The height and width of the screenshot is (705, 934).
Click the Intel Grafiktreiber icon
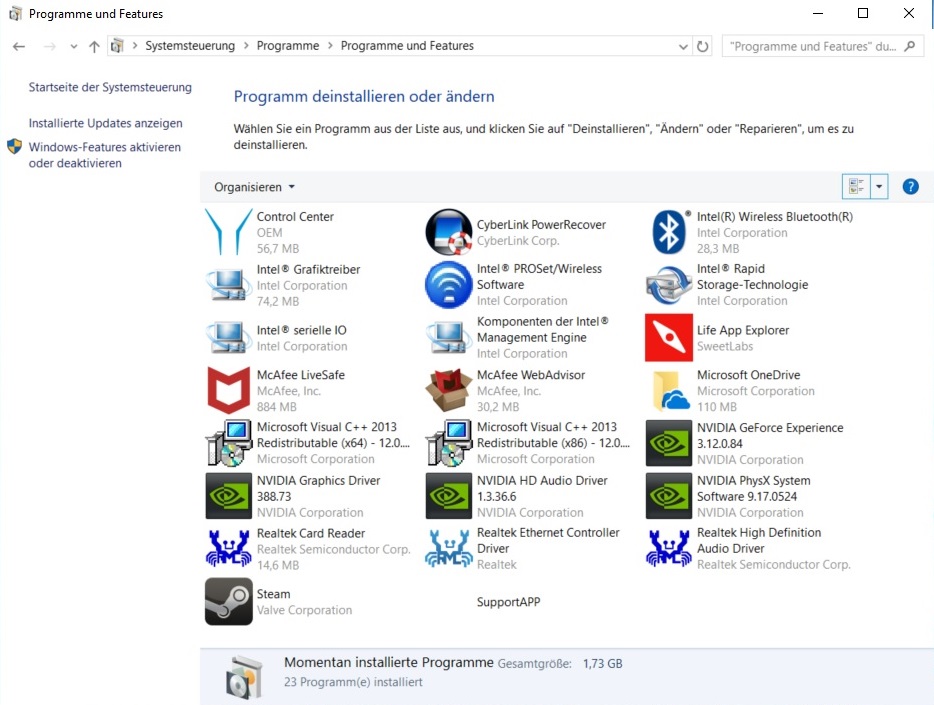[x=227, y=285]
